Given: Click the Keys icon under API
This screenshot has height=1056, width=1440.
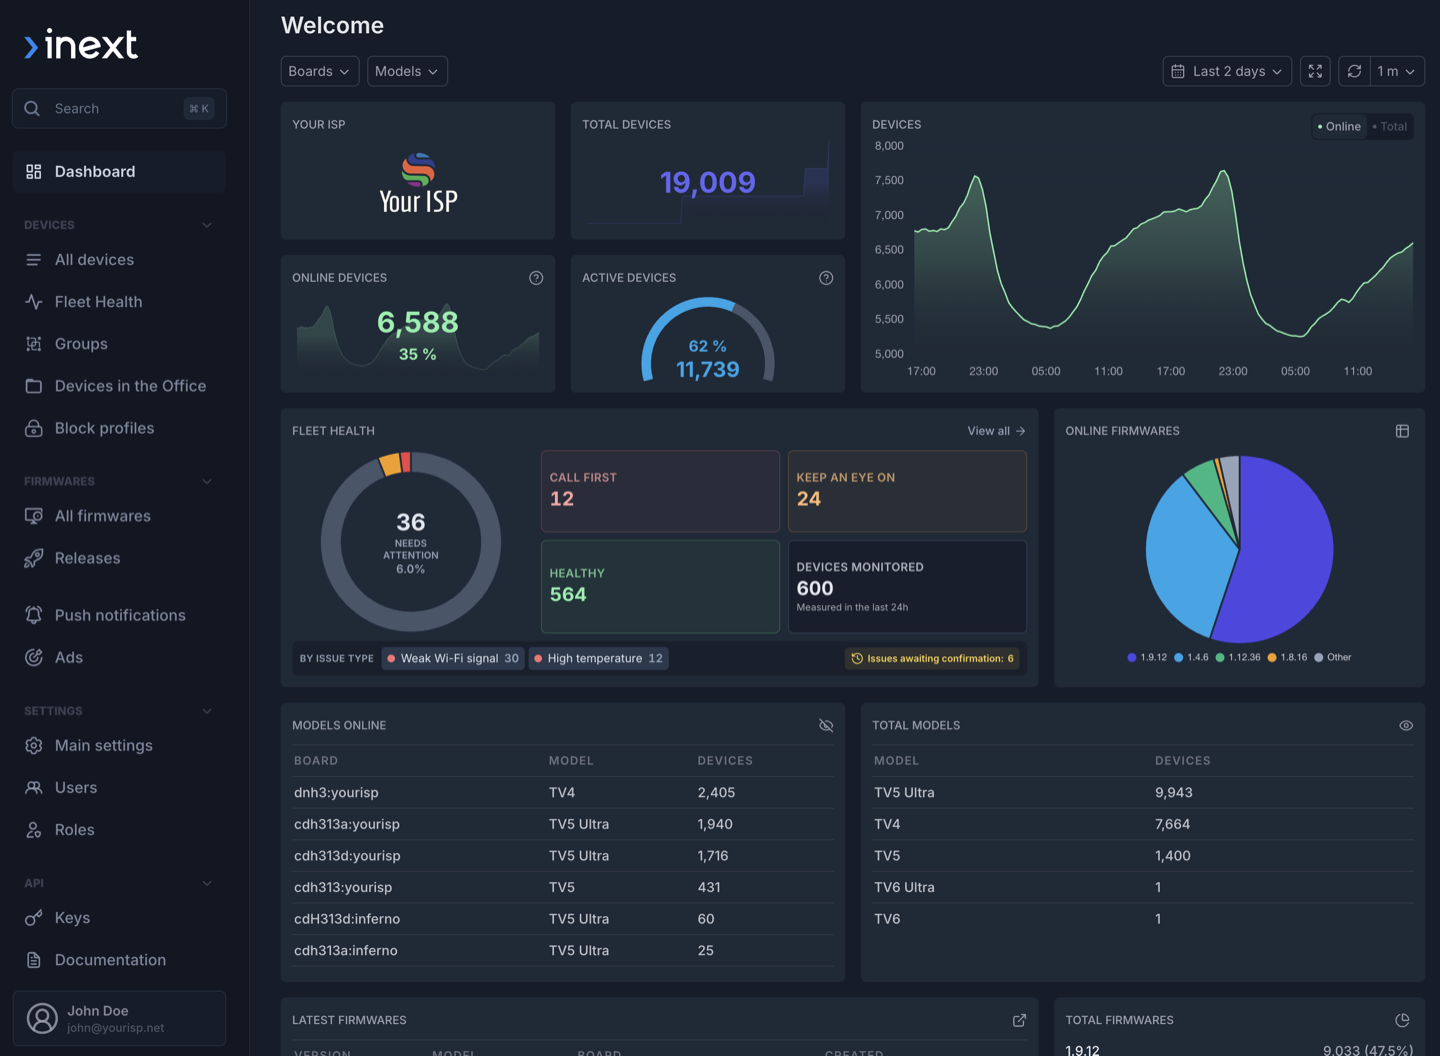Looking at the screenshot, I should tap(34, 918).
